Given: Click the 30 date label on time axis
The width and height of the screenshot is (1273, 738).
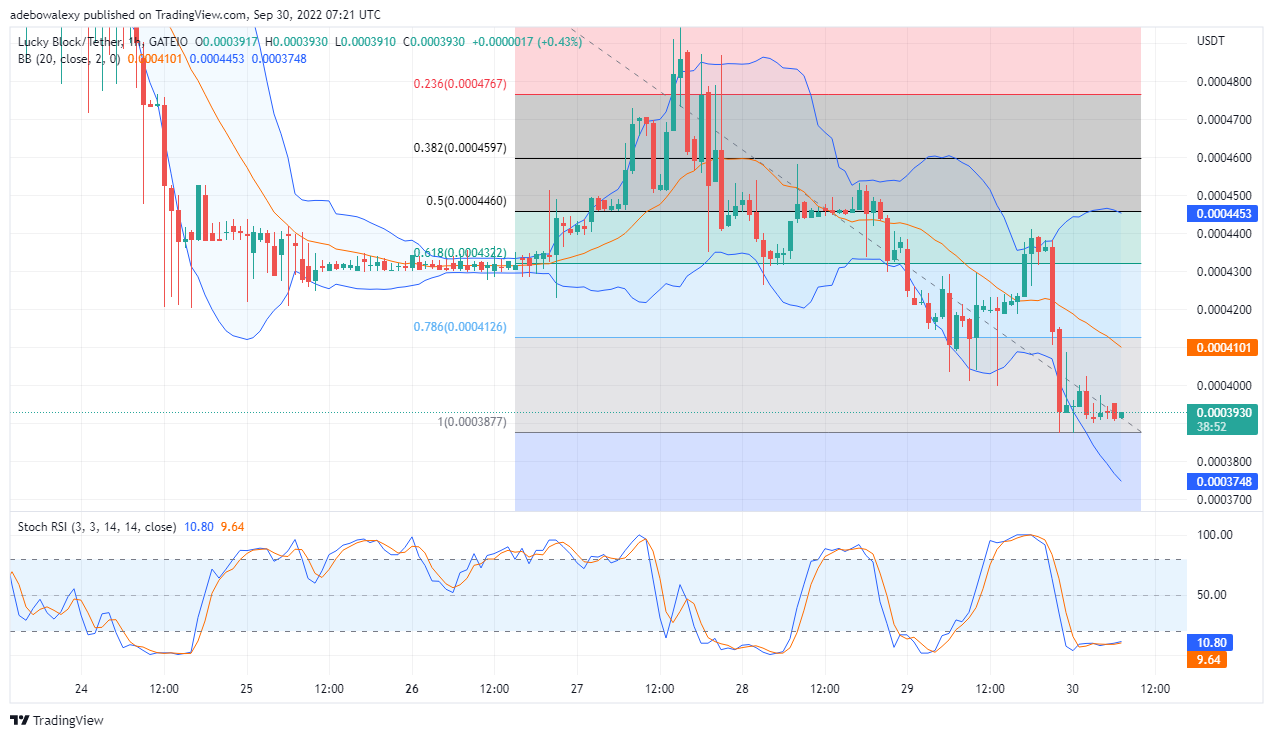Looking at the screenshot, I should click(1072, 689).
